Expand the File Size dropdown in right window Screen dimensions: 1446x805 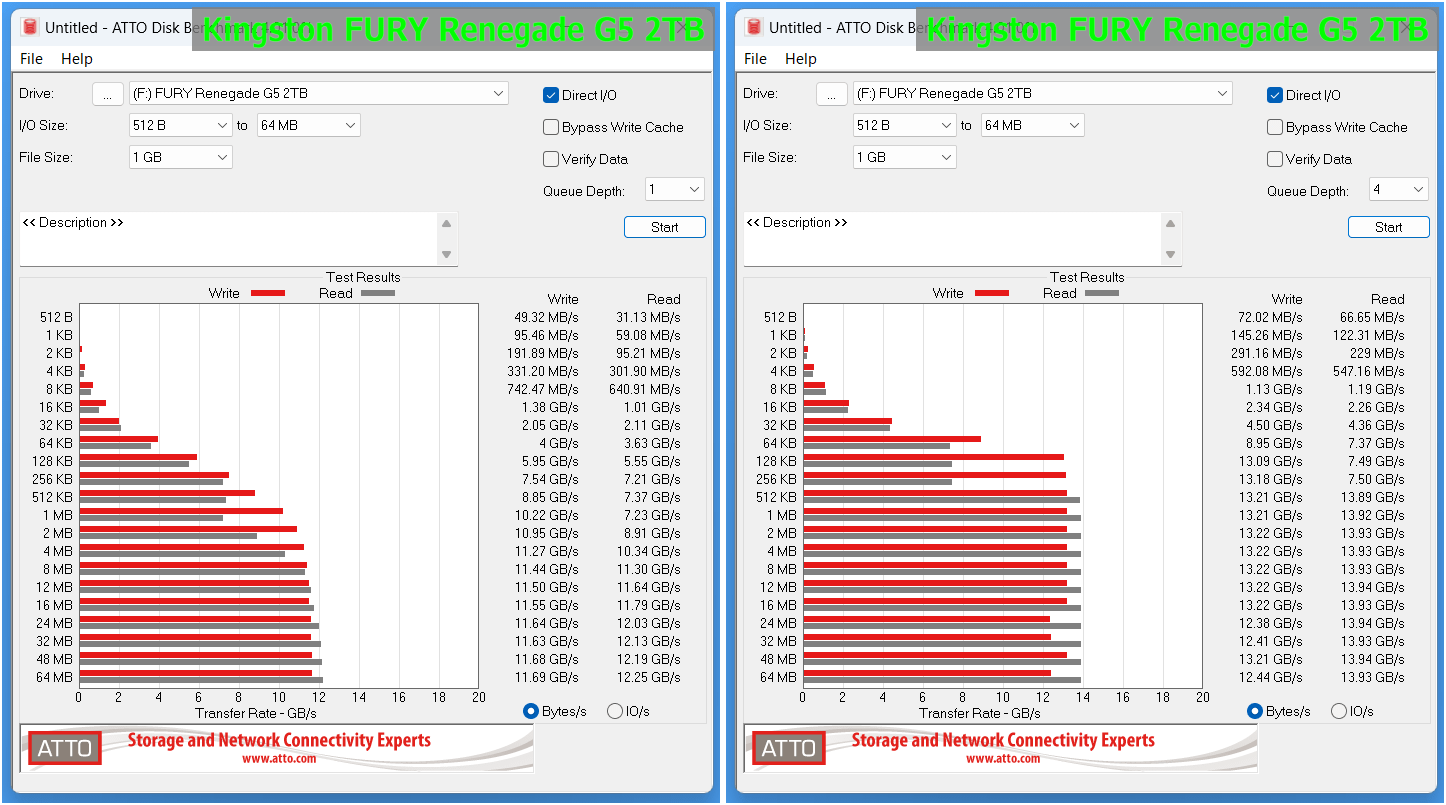click(904, 157)
